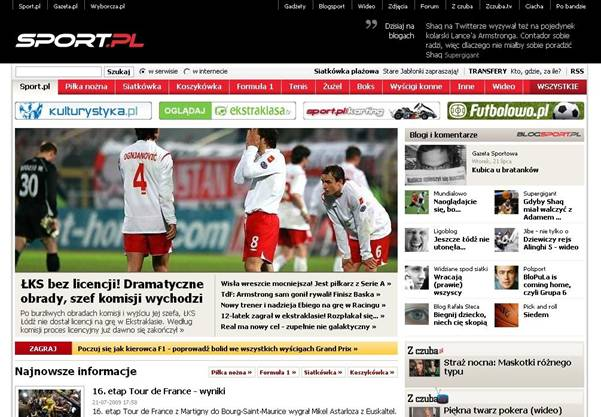
Task: Click the Sport.pl logo
Action: pyautogui.click(x=79, y=41)
